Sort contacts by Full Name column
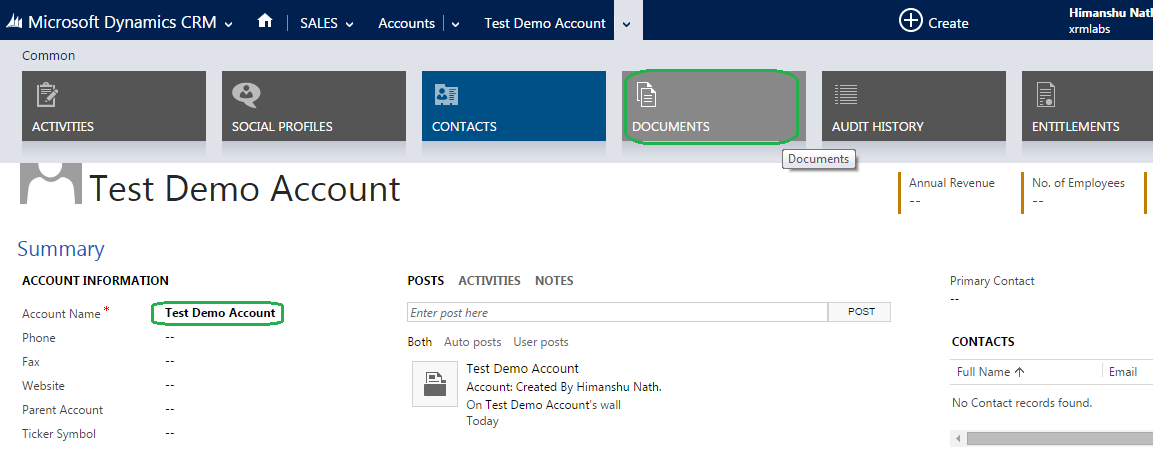The height and width of the screenshot is (469, 1153). tap(990, 372)
